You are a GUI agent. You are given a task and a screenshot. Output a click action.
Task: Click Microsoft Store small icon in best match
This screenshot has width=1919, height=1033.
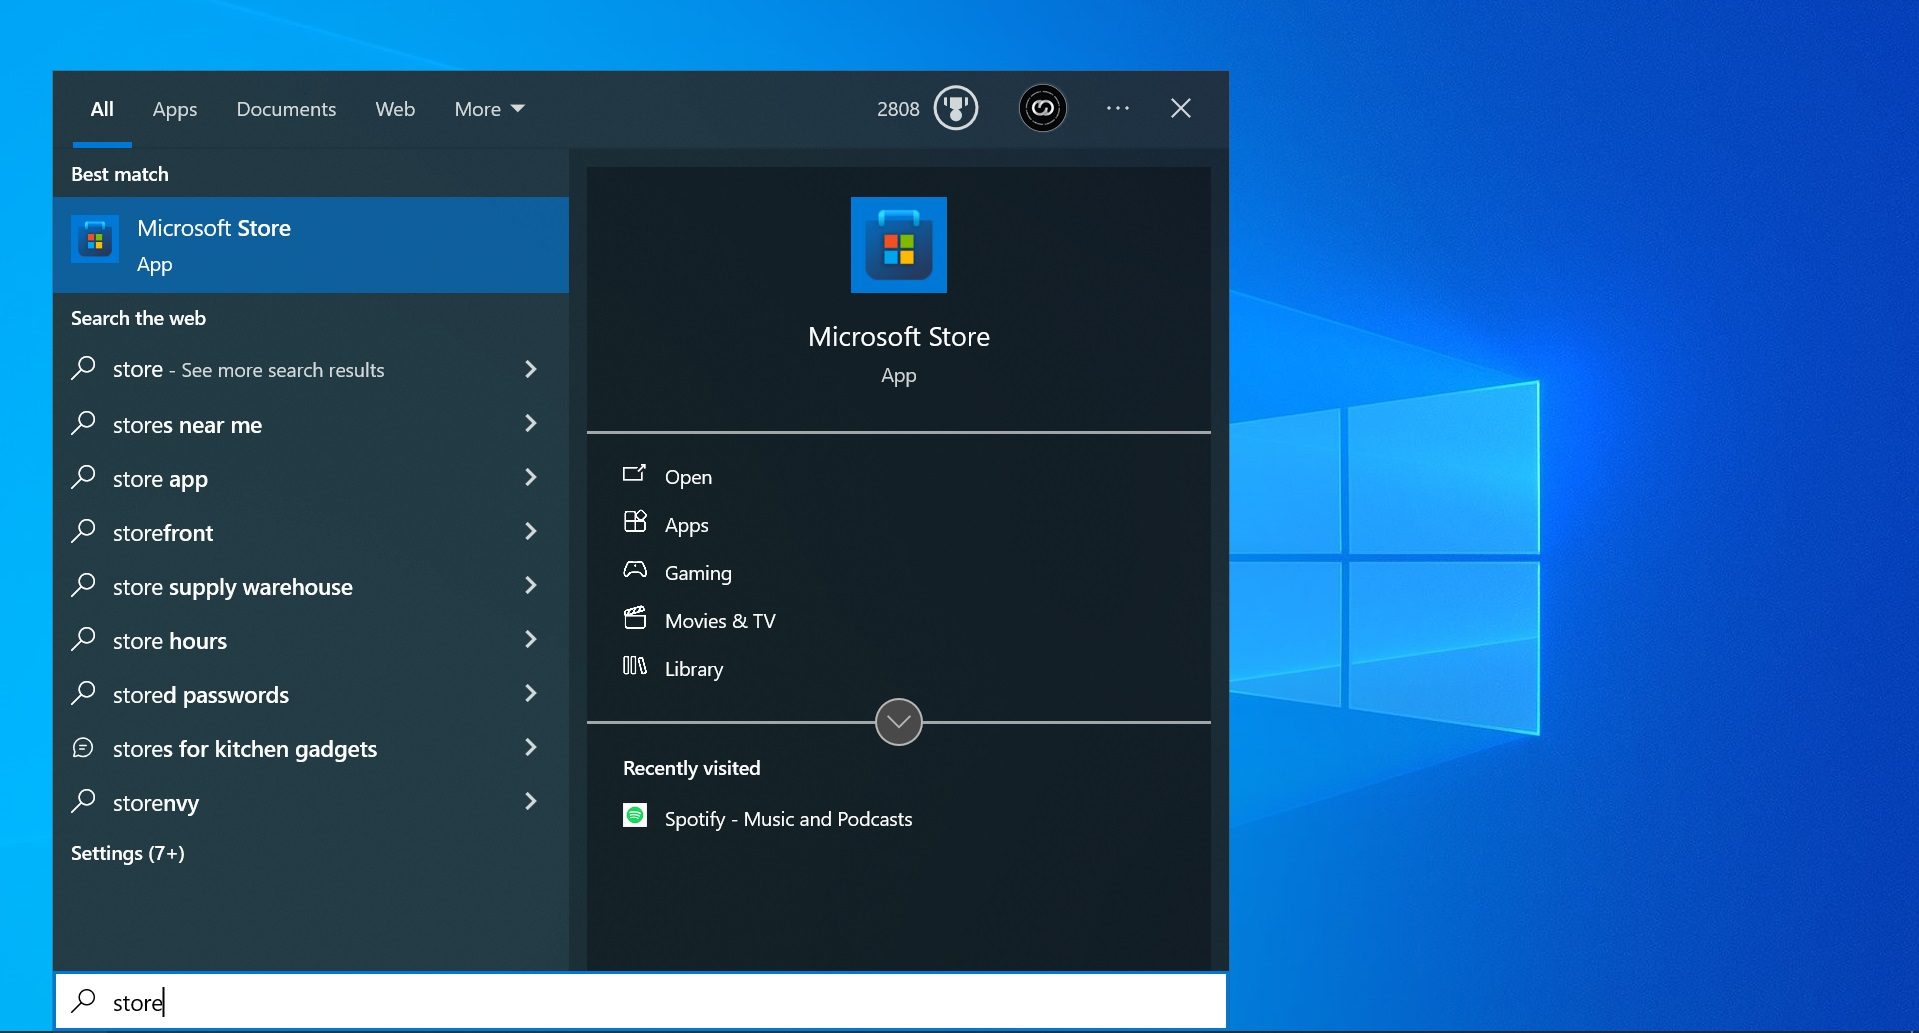pyautogui.click(x=95, y=240)
